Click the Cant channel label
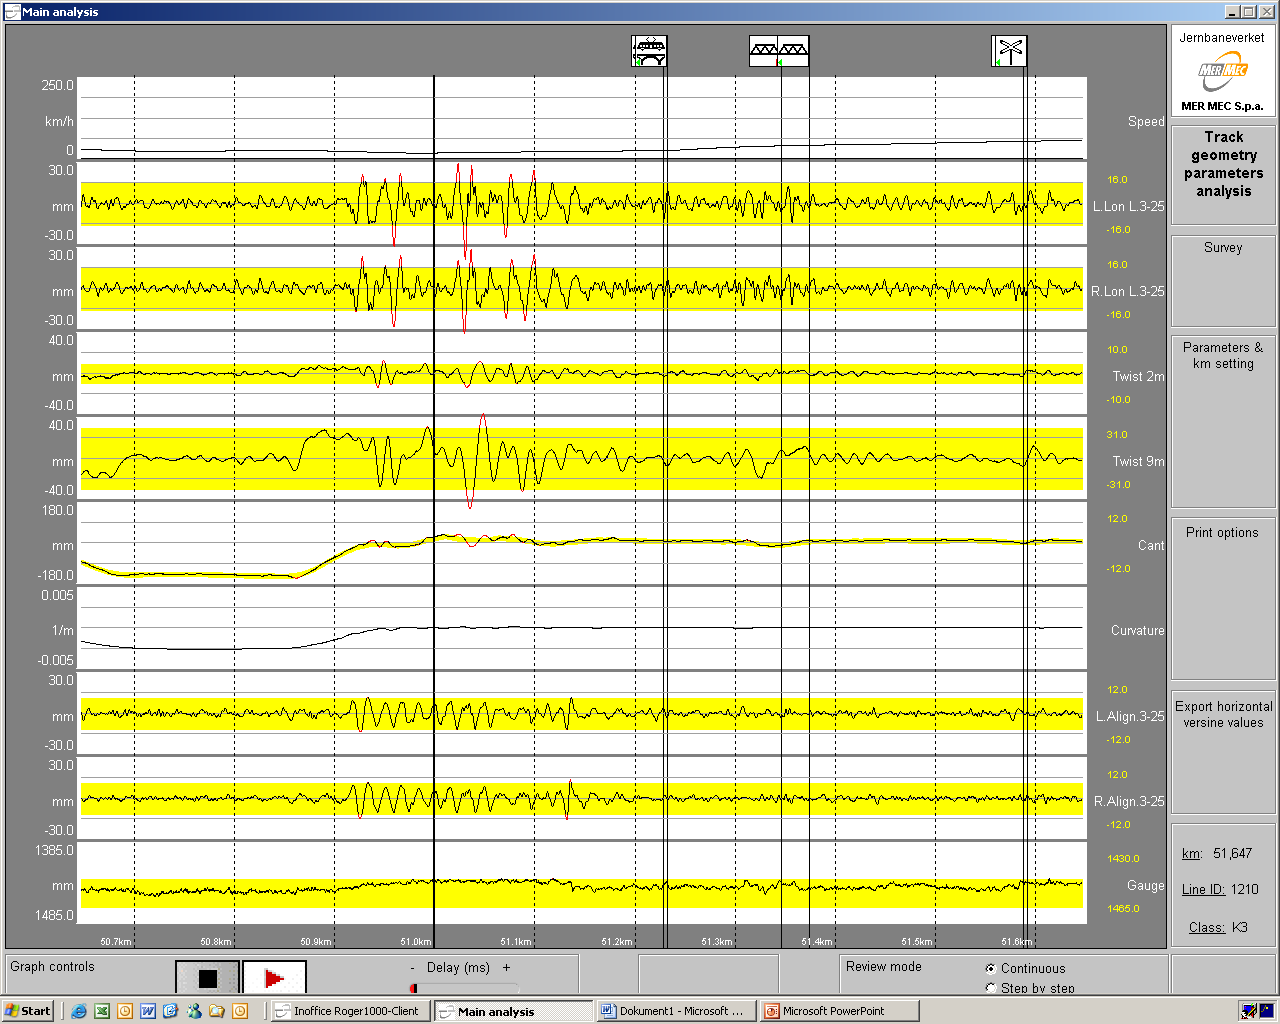This screenshot has height=1024, width=1280. (1151, 546)
